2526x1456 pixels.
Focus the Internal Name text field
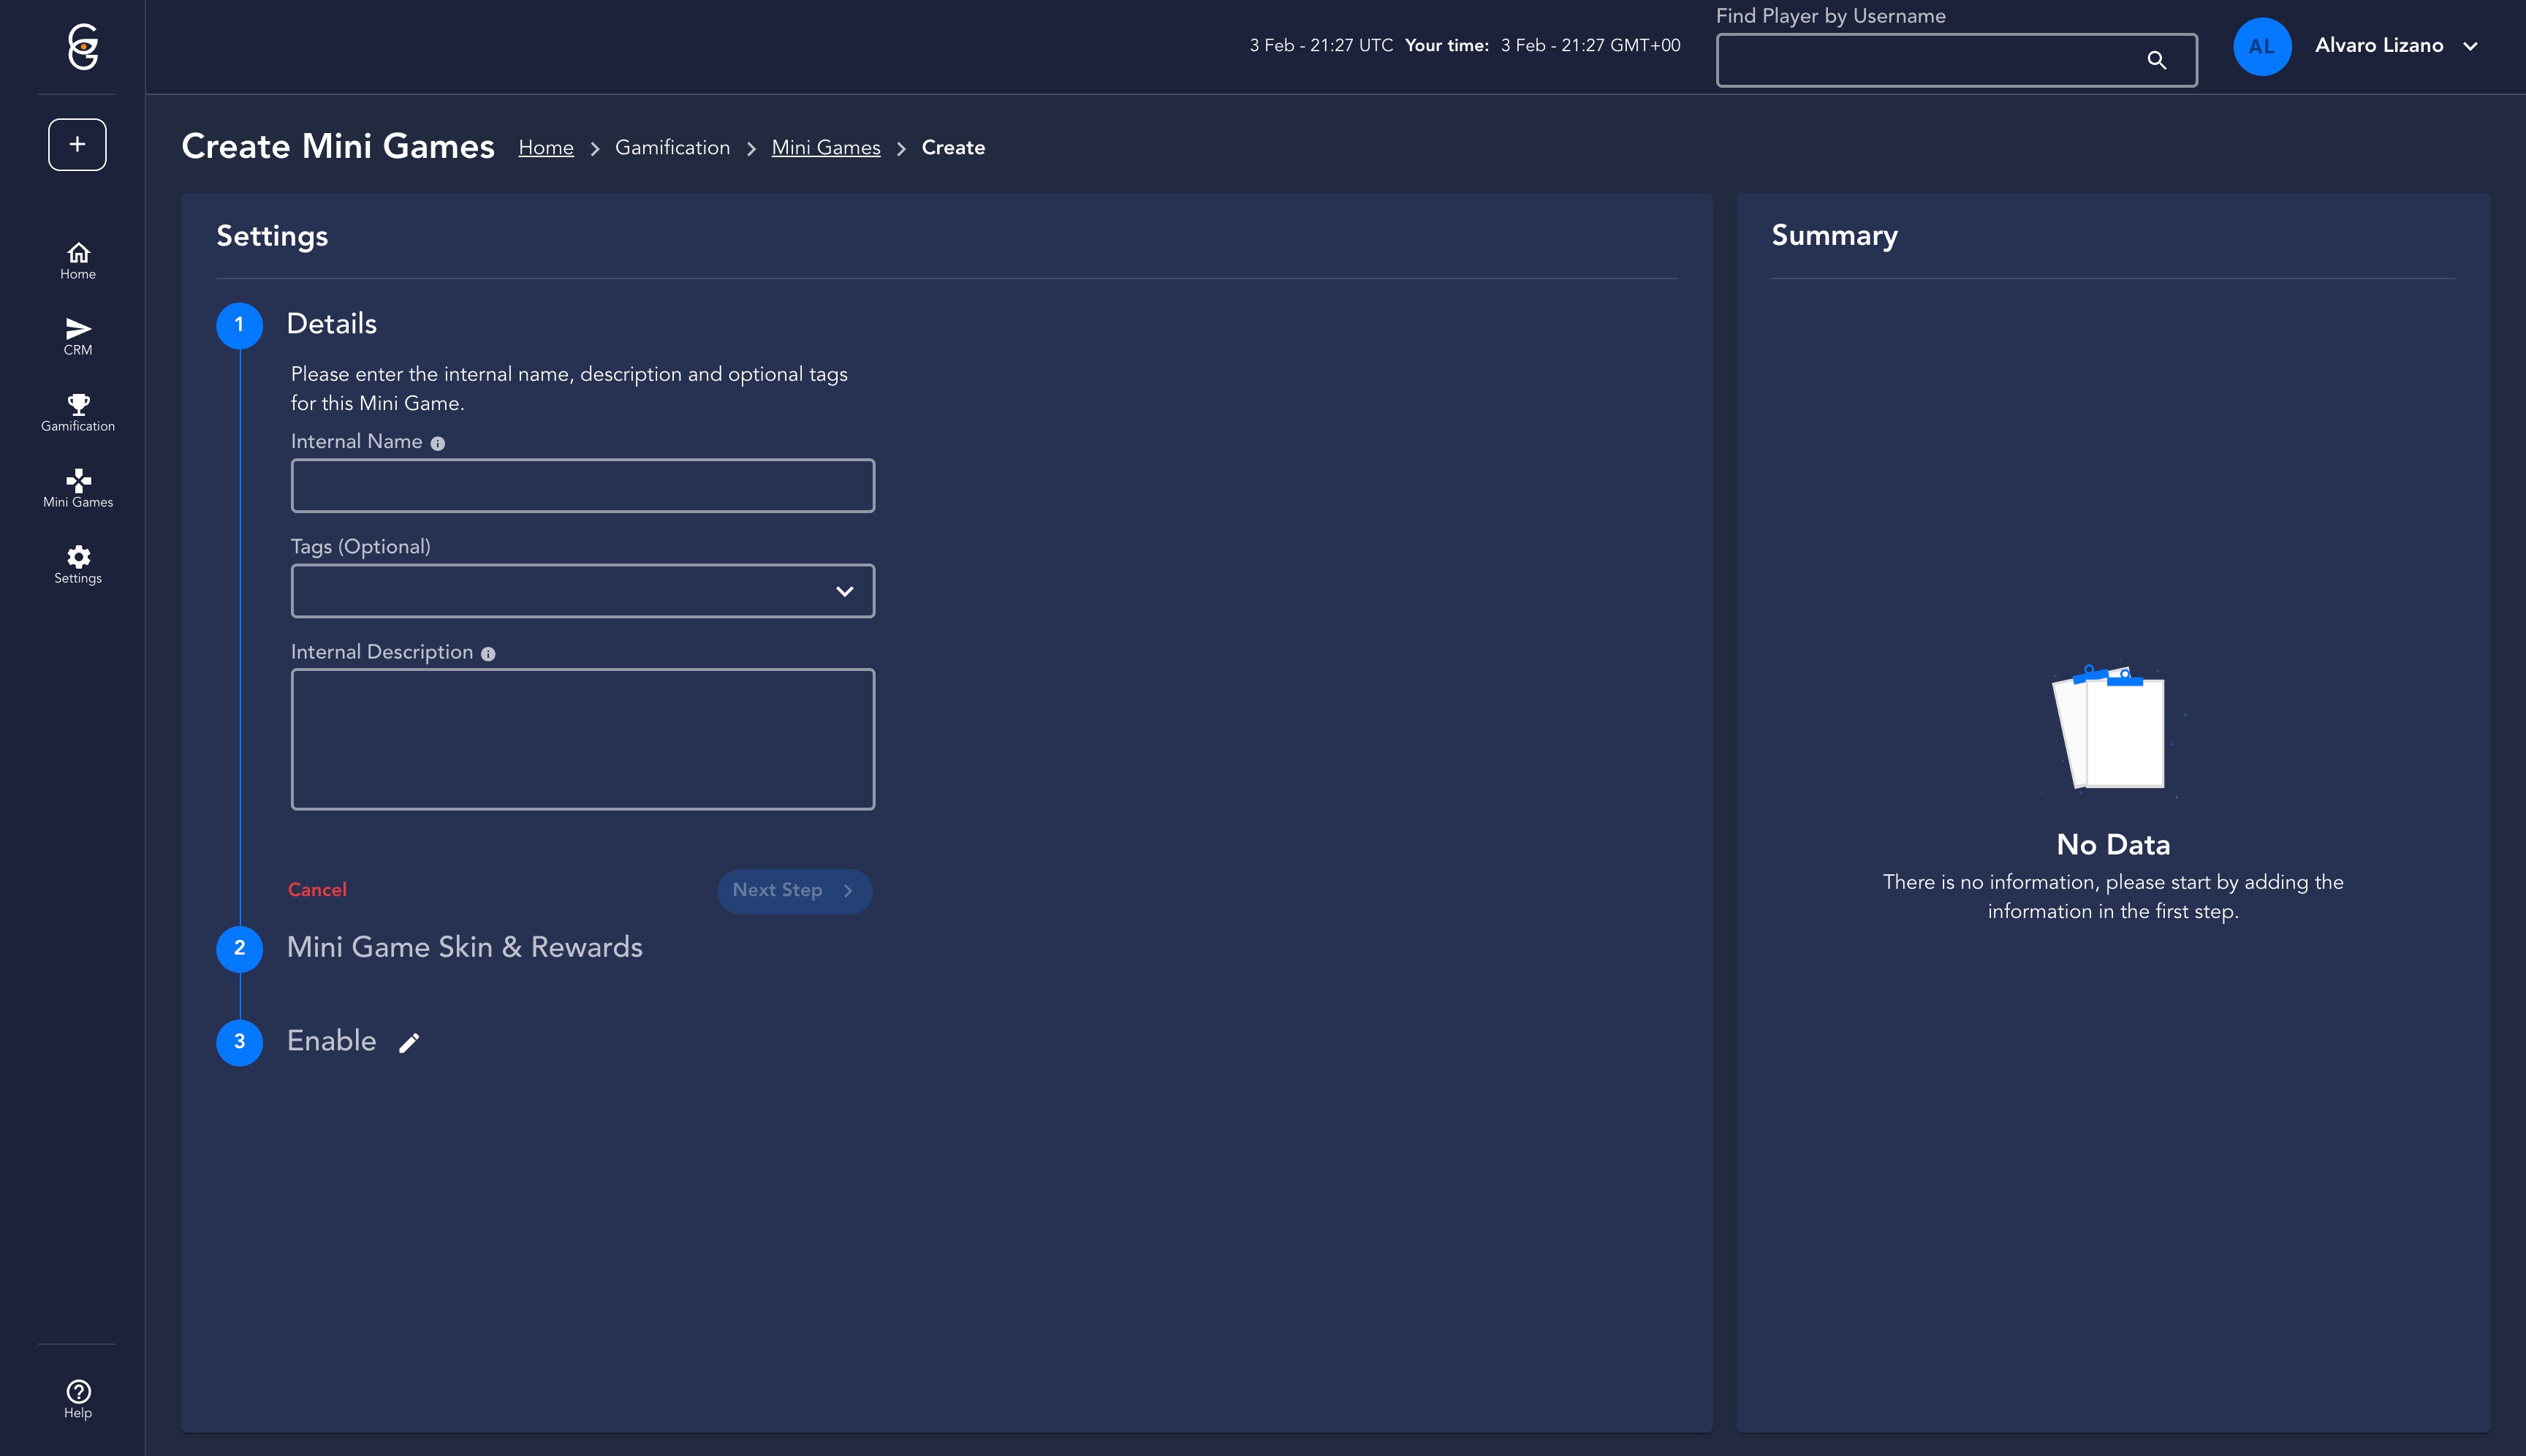click(x=582, y=486)
